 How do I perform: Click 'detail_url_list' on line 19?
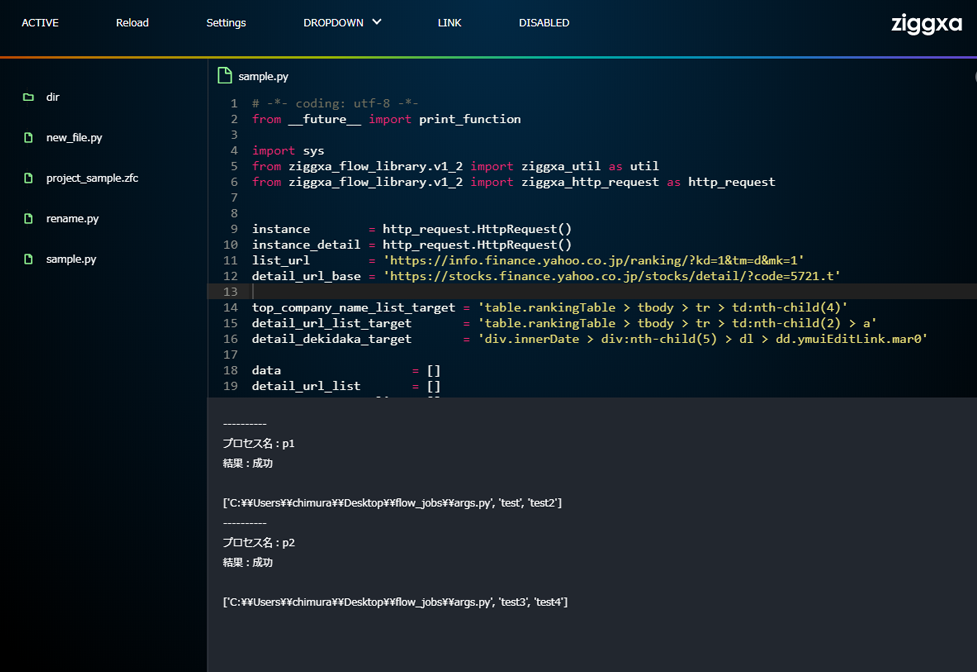pyautogui.click(x=306, y=386)
